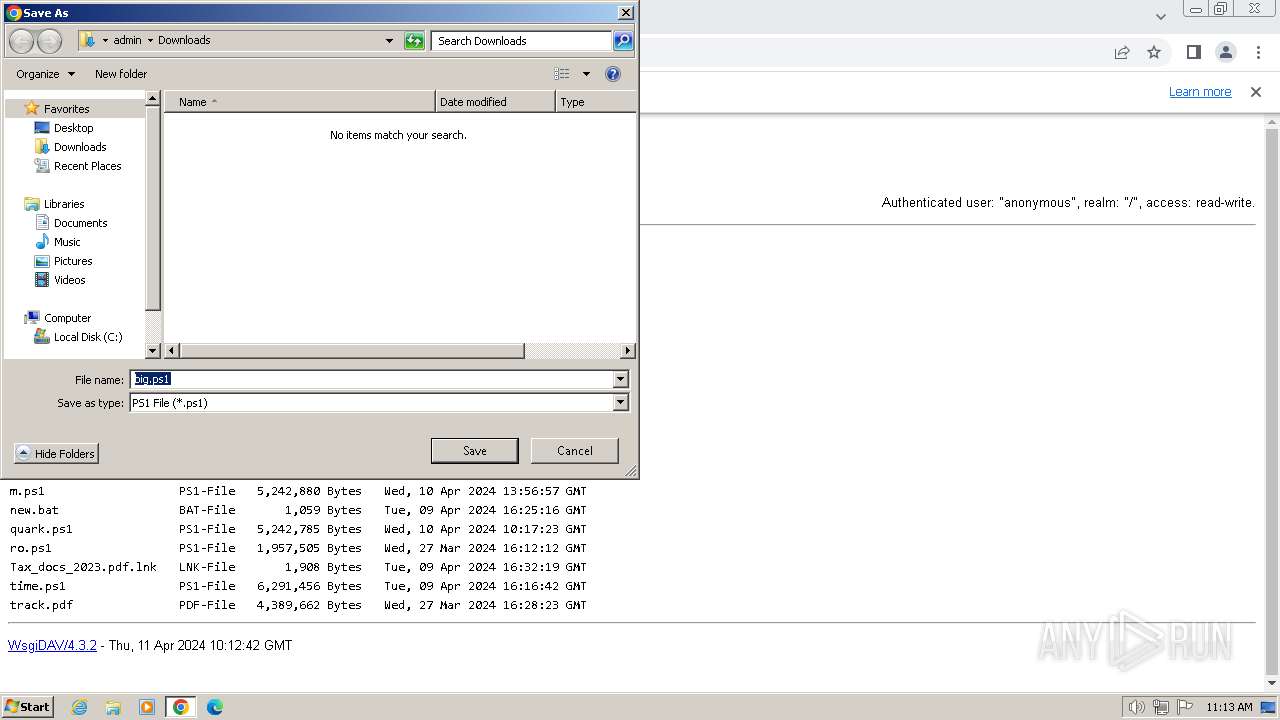Click the Back navigation arrow in Save As
Screen dimensions: 1280x720
22,41
